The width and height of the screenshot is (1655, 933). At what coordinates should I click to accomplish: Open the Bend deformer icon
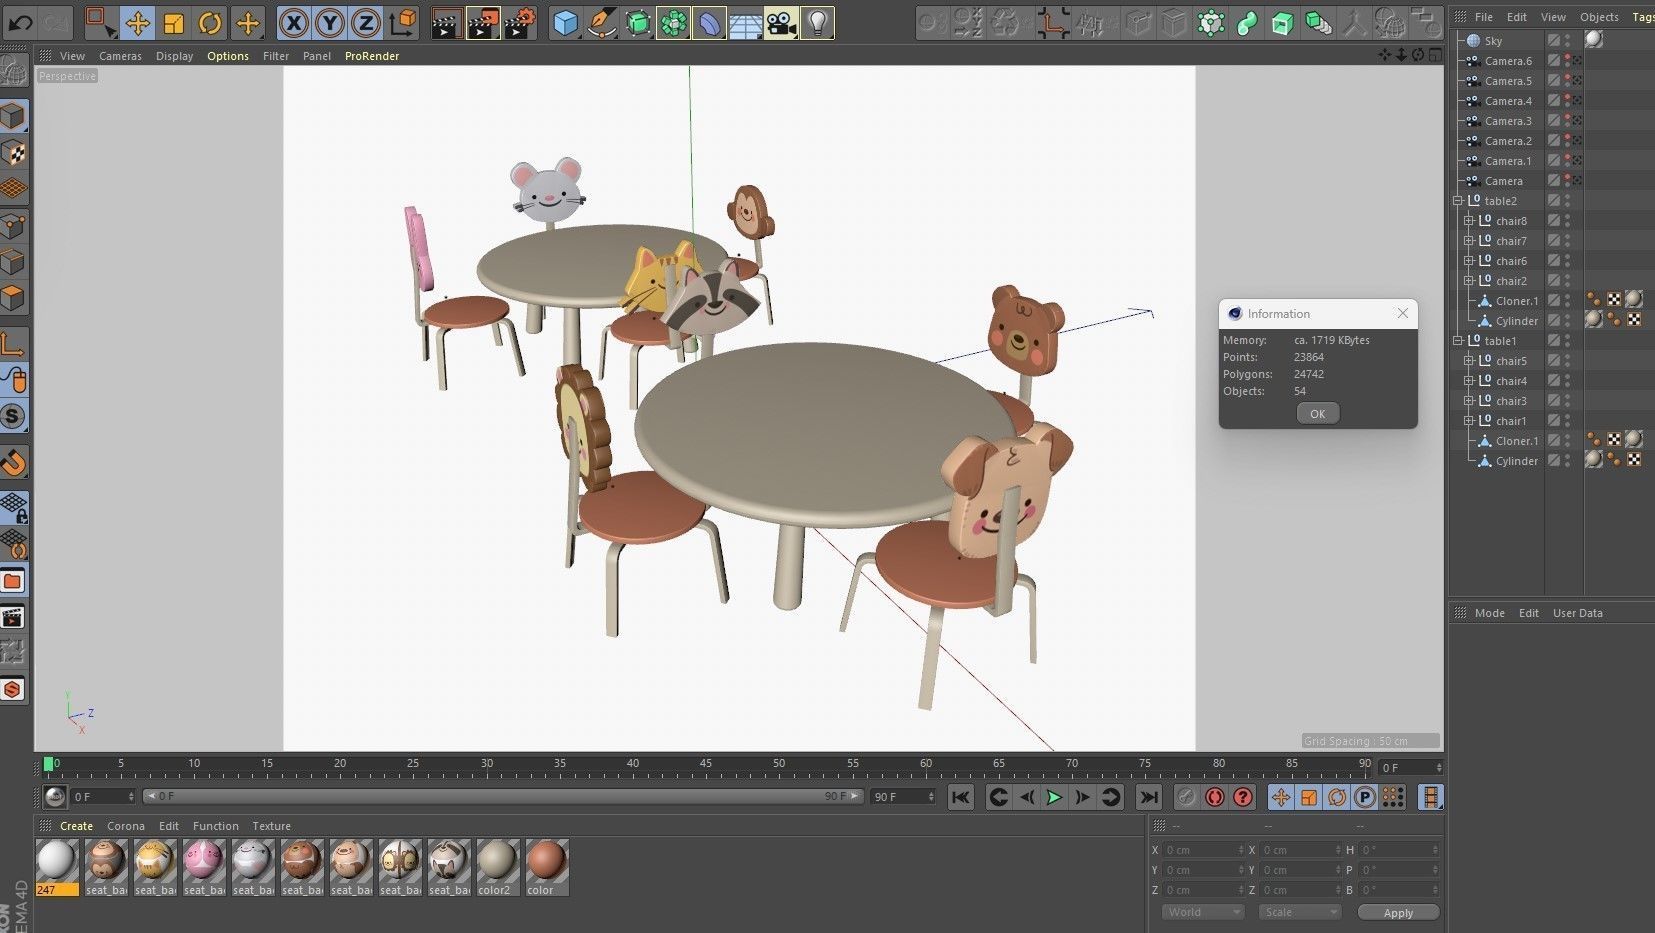click(710, 22)
